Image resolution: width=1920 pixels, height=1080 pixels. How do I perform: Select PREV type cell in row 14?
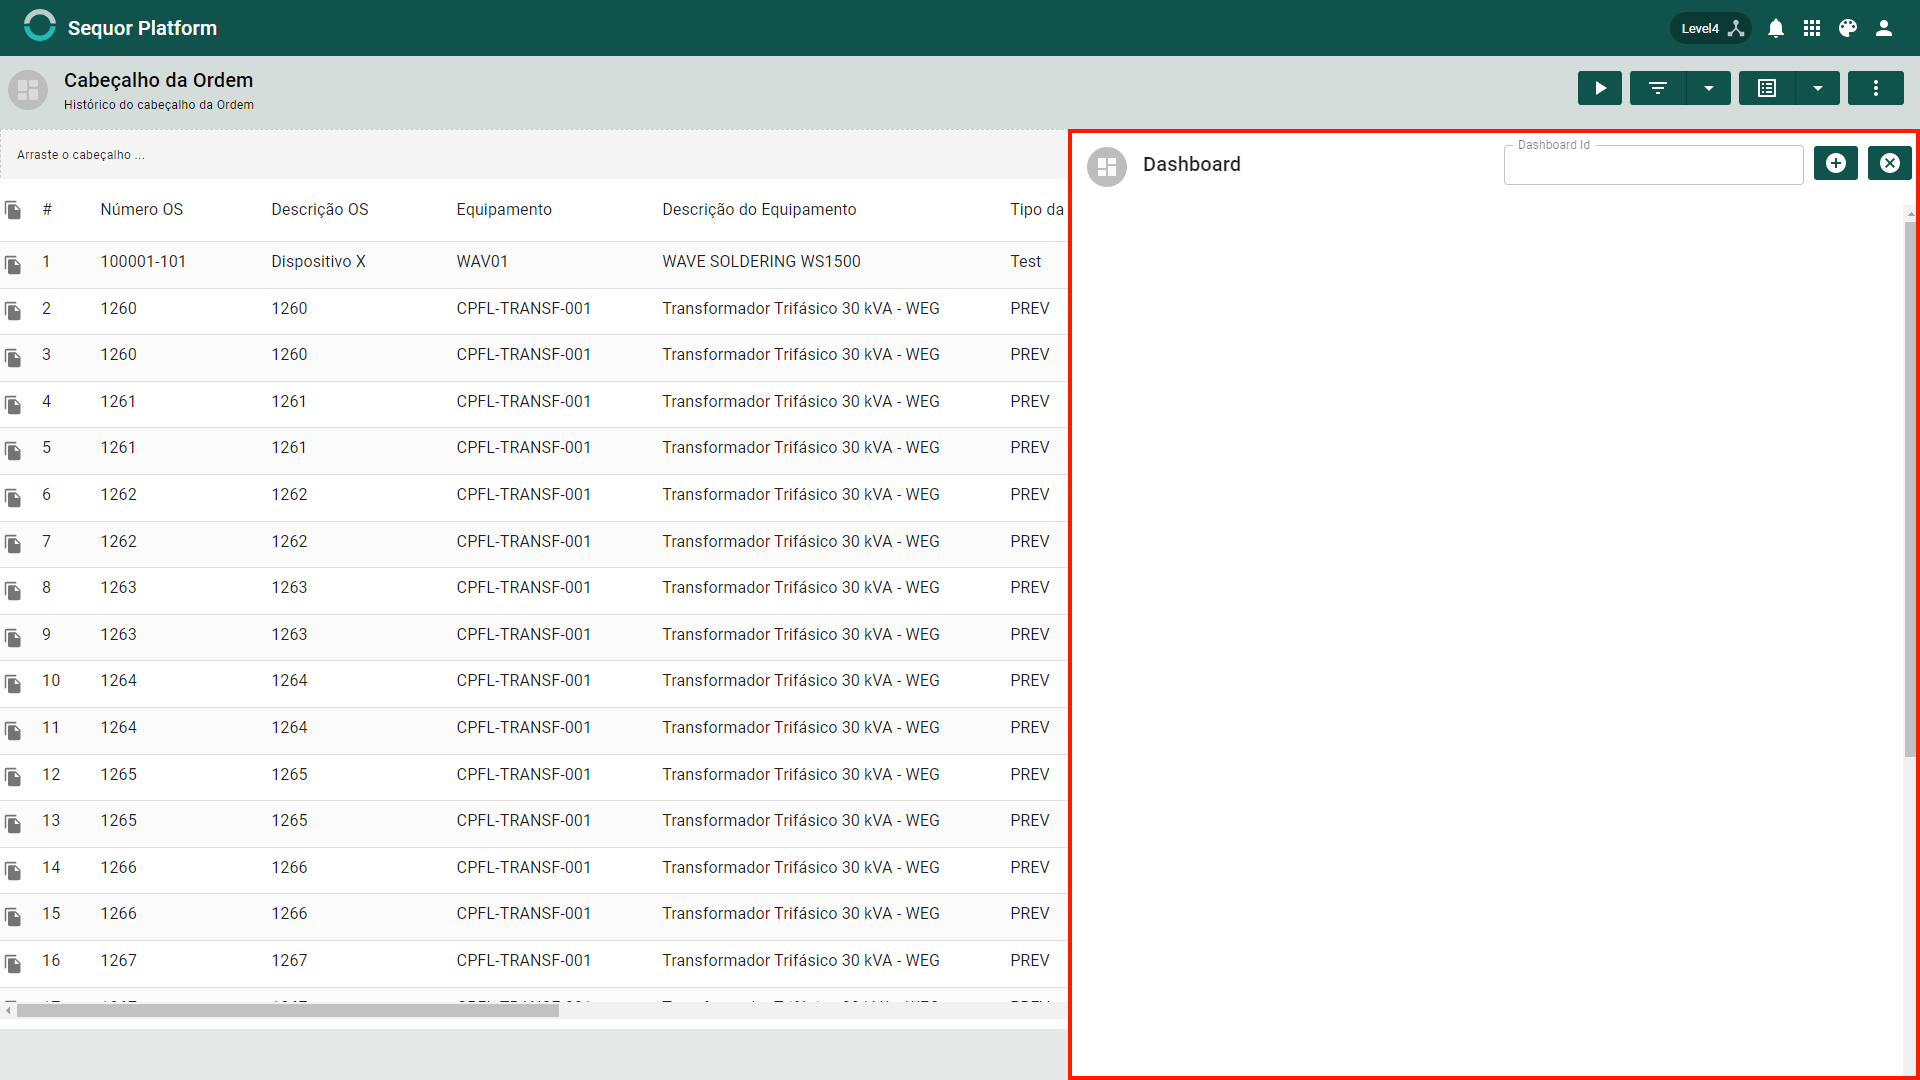tap(1030, 867)
